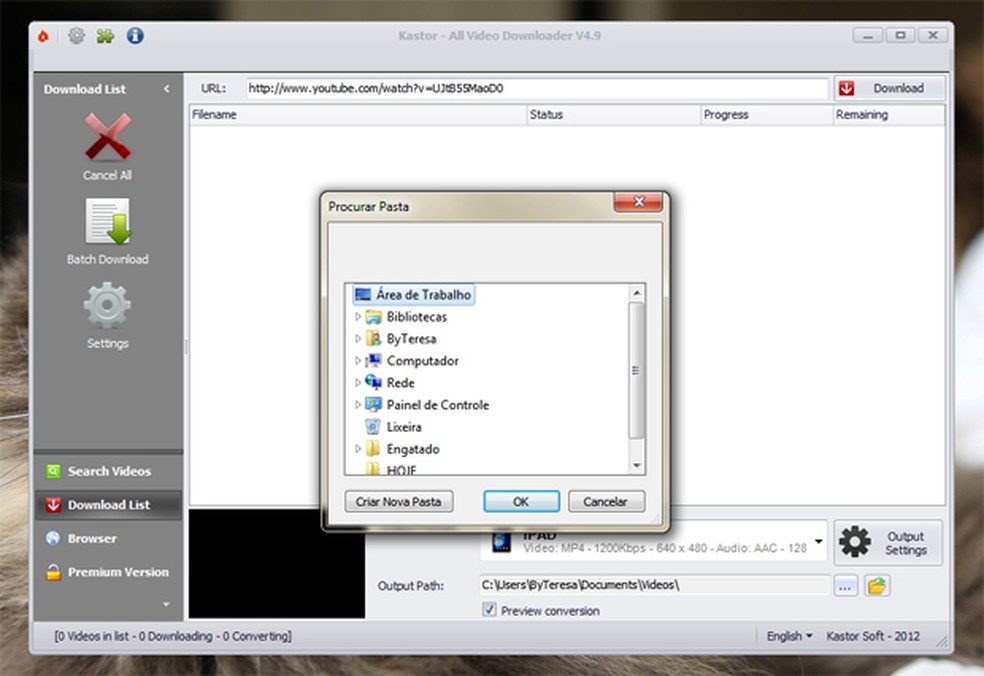Expand the Bibliotecas node
Screen dimensions: 984x676
pyautogui.click(x=358, y=317)
